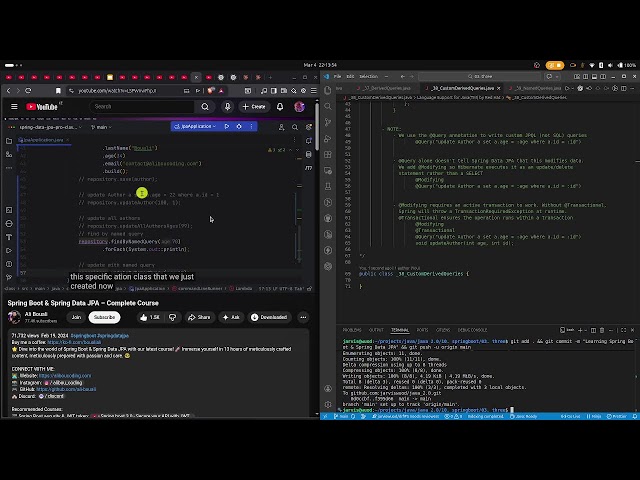Search with voice microphone on YouTube

227,107
